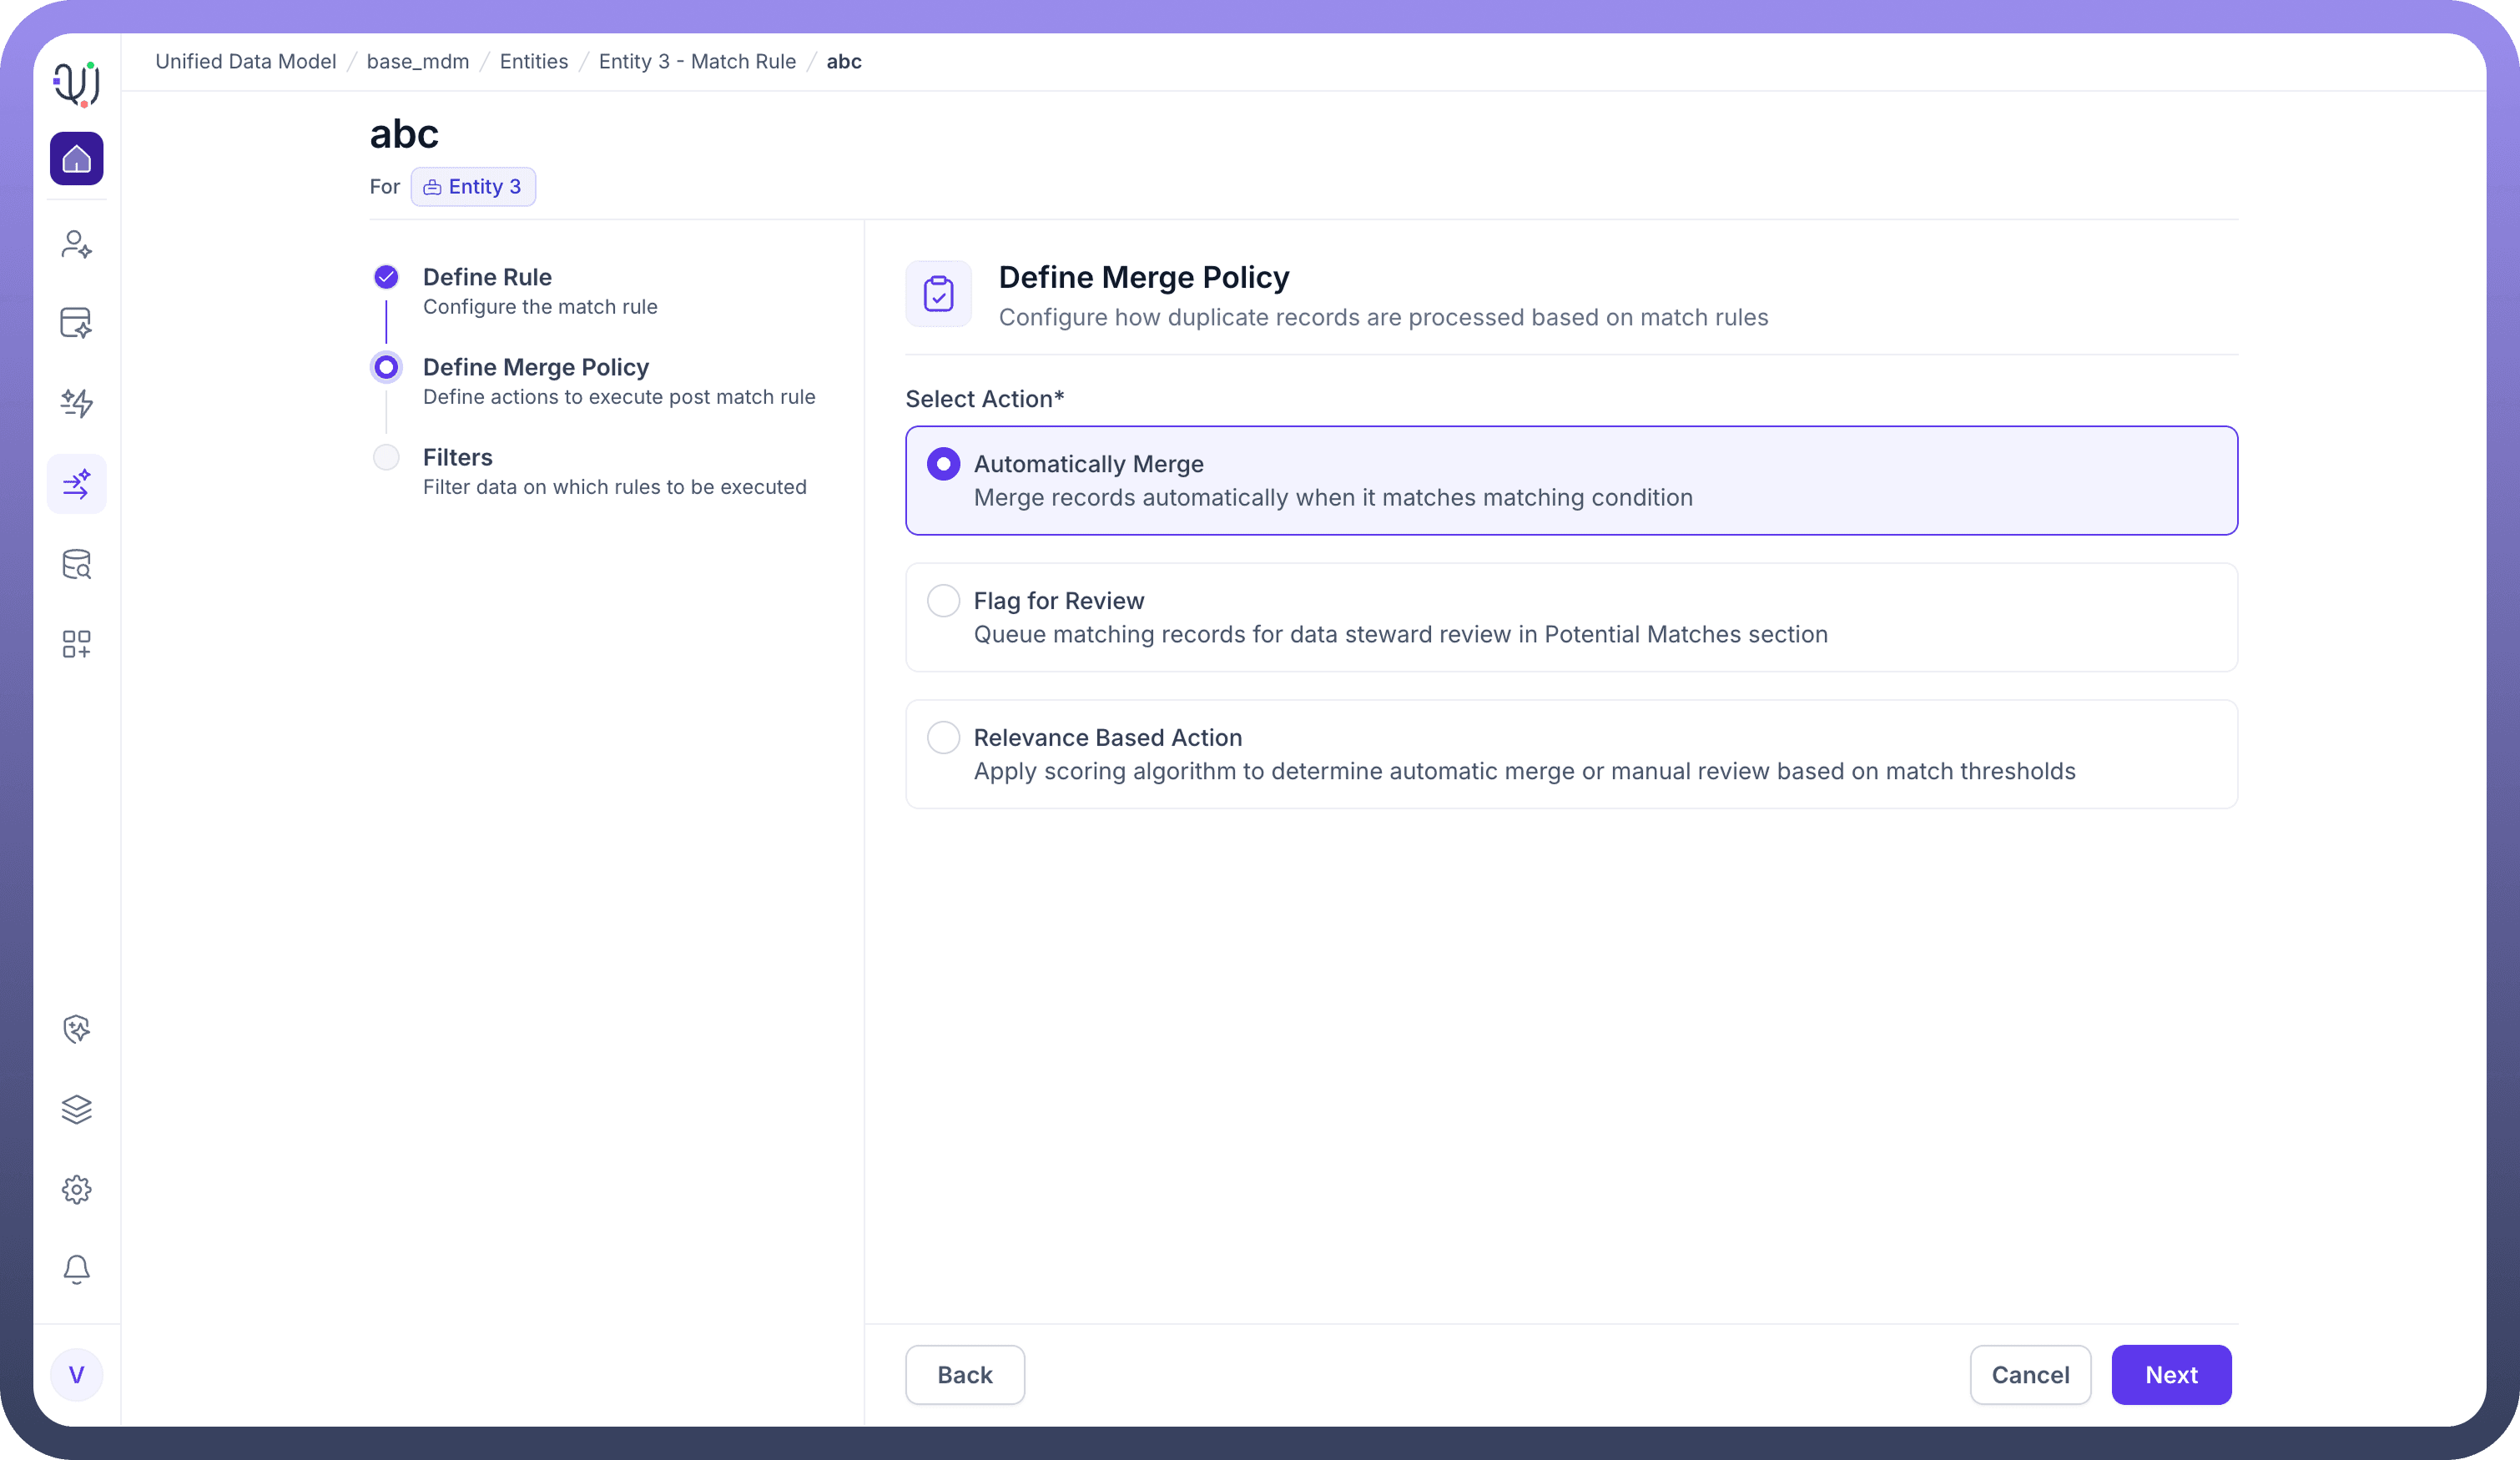
Task: Click the database search sidebar icon
Action: pyautogui.click(x=76, y=564)
